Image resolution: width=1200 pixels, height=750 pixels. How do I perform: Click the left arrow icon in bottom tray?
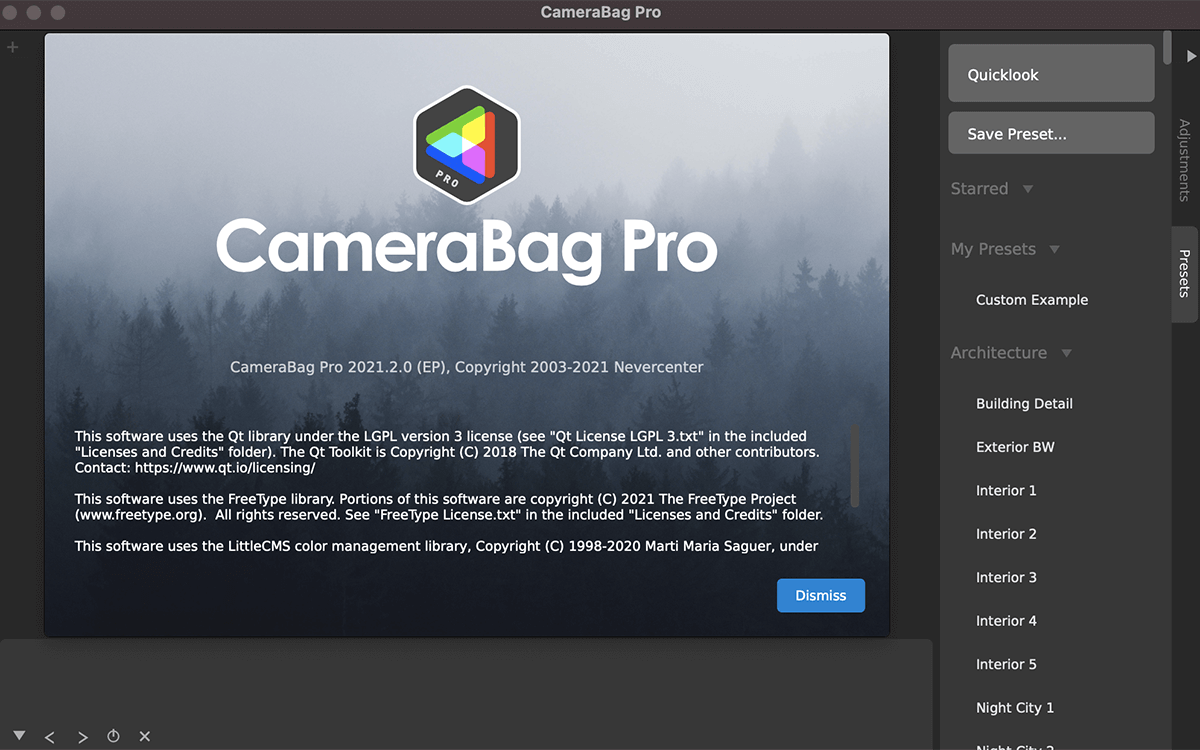(x=50, y=737)
